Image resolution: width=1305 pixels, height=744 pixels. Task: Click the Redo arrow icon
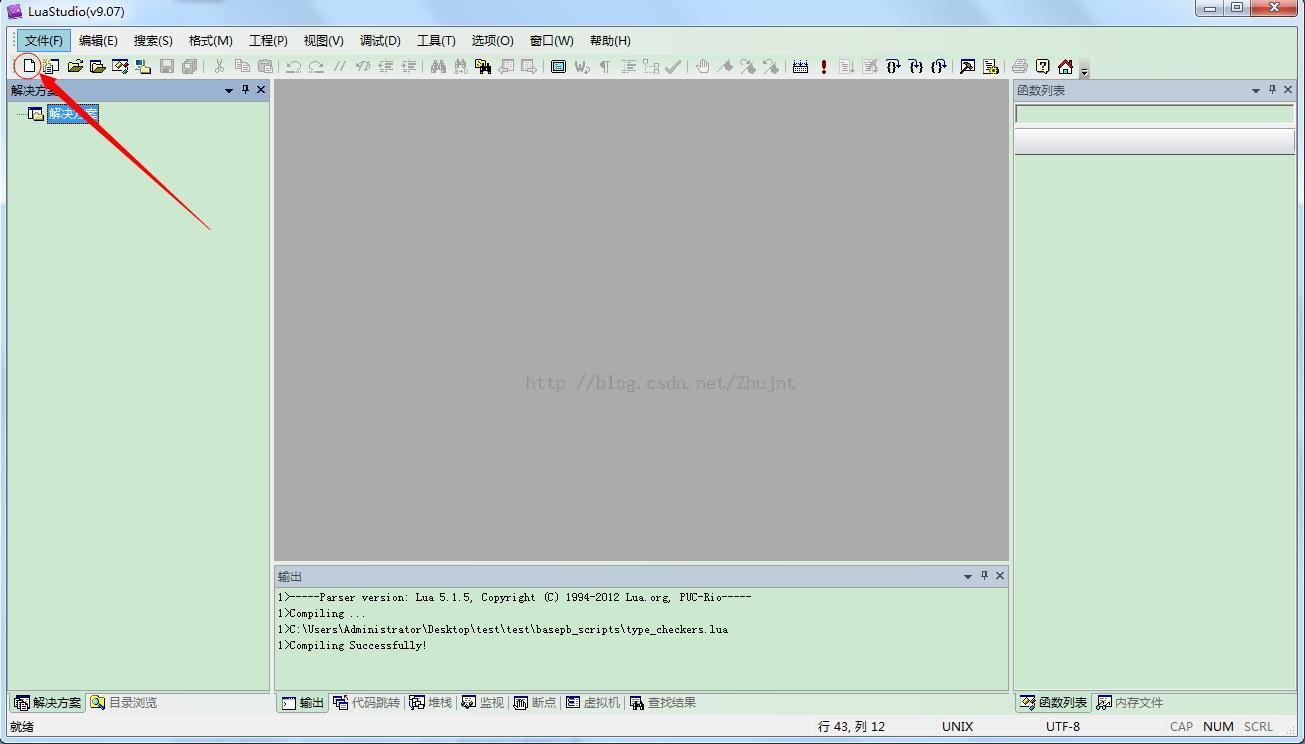pyautogui.click(x=316, y=66)
